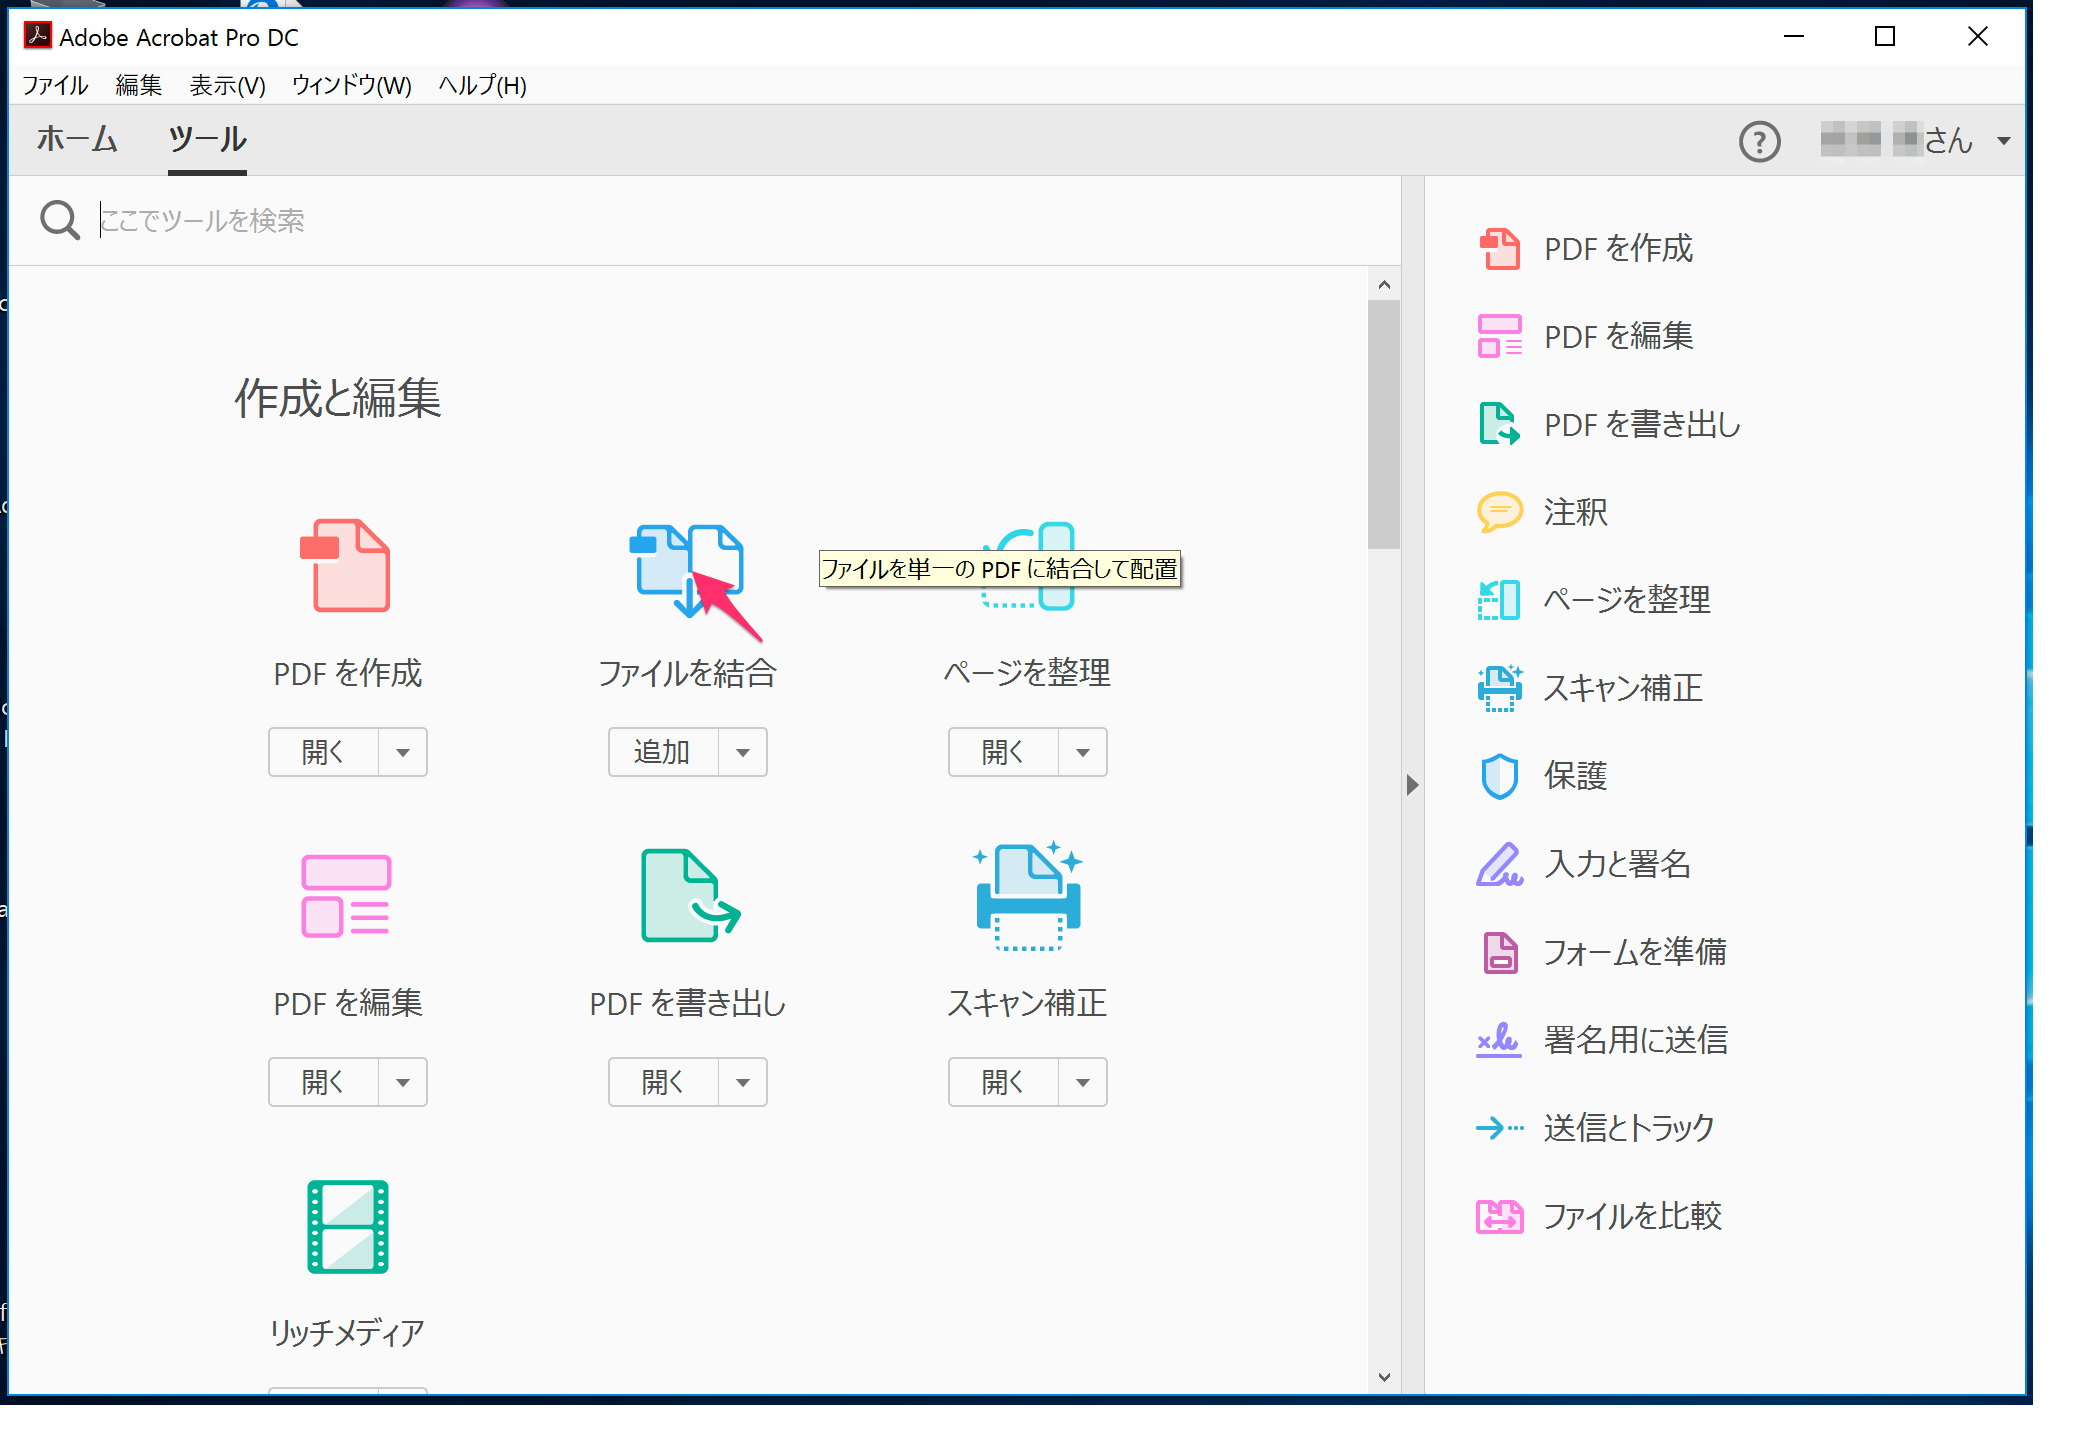The height and width of the screenshot is (1446, 2074).
Task: Expand dropdown arrow under PDF を編集
Action: point(403,1082)
